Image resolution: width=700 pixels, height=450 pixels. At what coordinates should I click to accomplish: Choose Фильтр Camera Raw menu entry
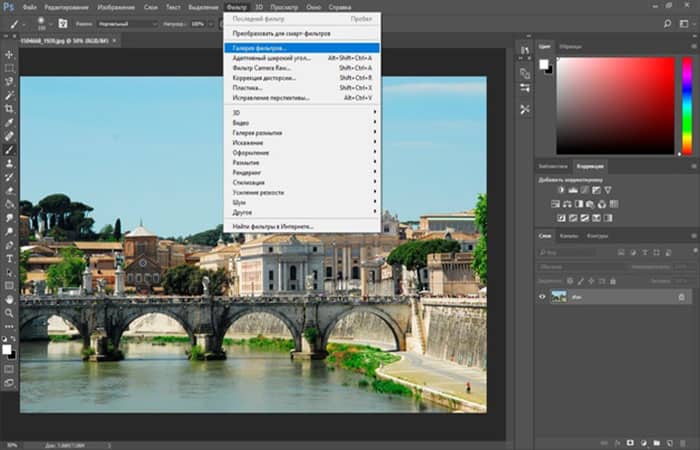(x=302, y=68)
